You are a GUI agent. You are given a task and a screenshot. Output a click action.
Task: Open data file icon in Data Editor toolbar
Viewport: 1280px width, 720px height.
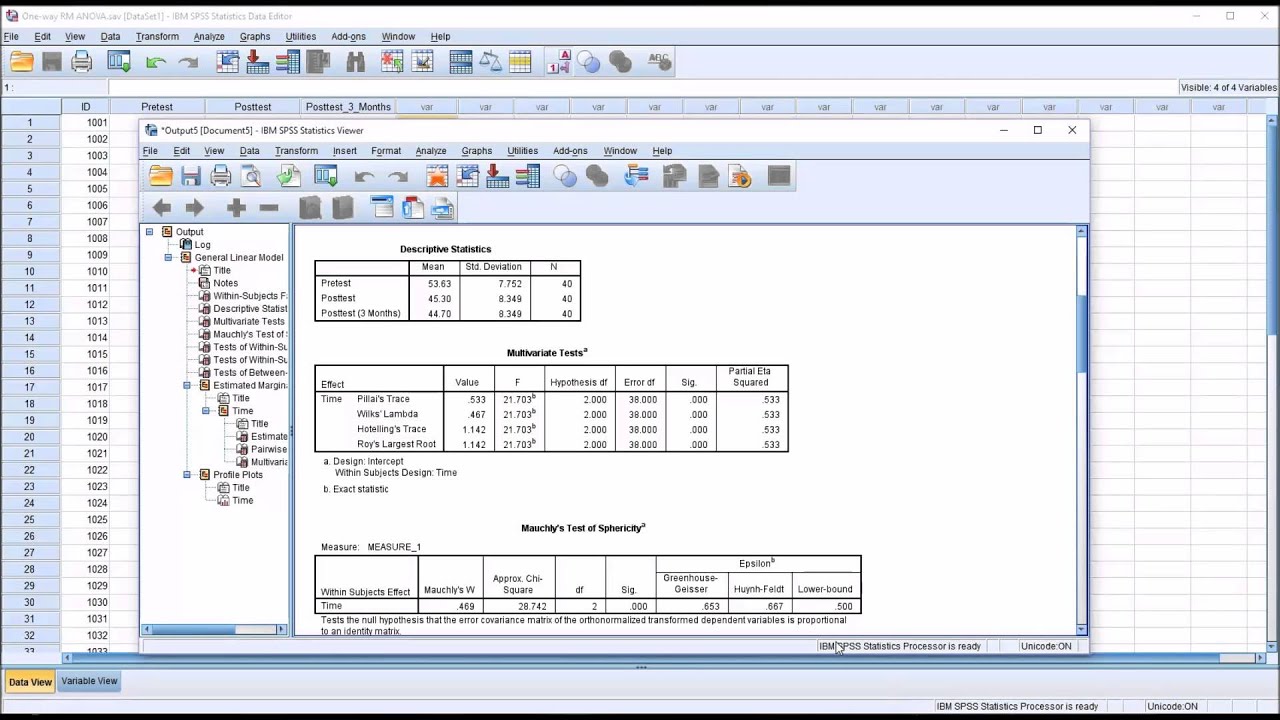pyautogui.click(x=22, y=62)
